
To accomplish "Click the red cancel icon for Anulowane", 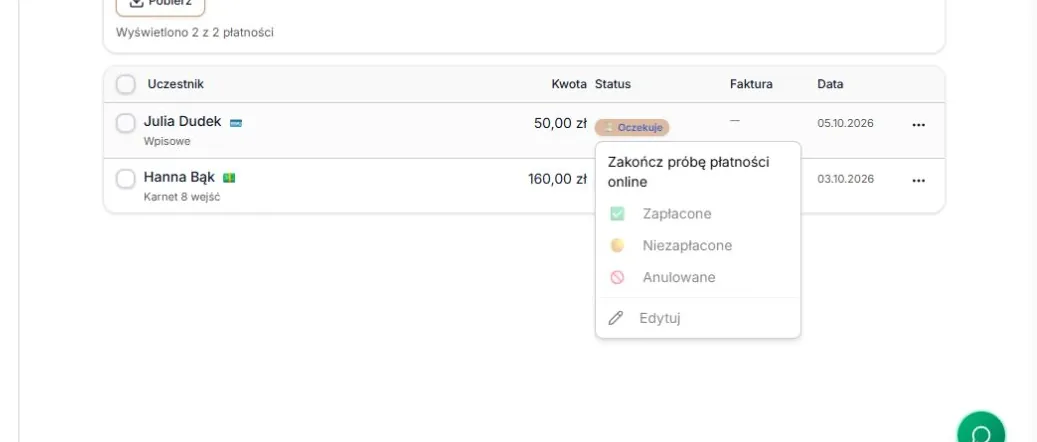I will [x=617, y=277].
